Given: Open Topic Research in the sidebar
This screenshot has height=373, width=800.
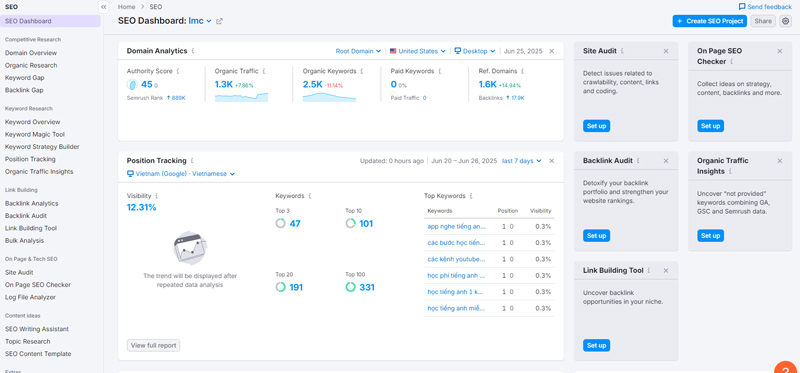Looking at the screenshot, I should [x=28, y=341].
